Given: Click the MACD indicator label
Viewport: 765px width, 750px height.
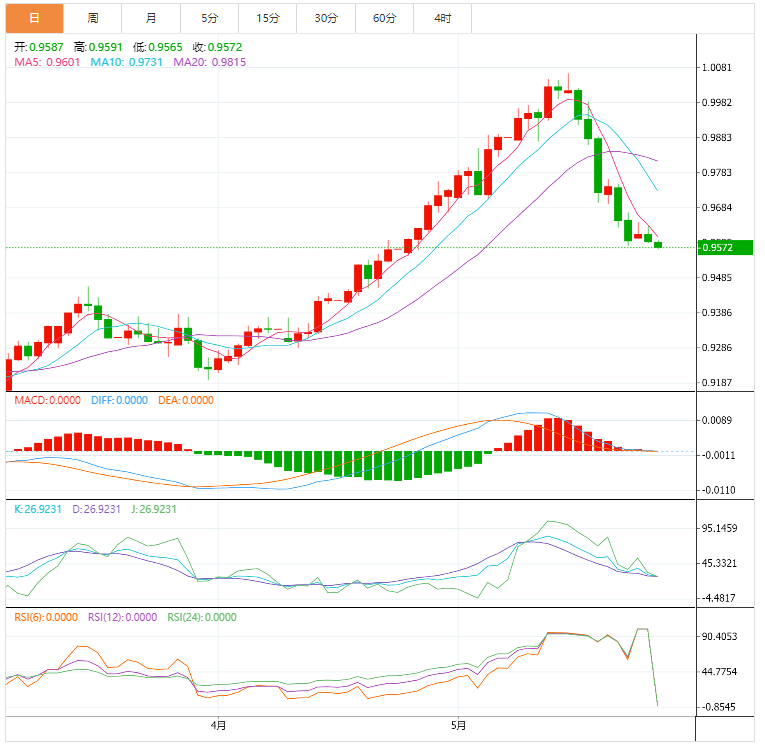Looking at the screenshot, I should click(47, 400).
